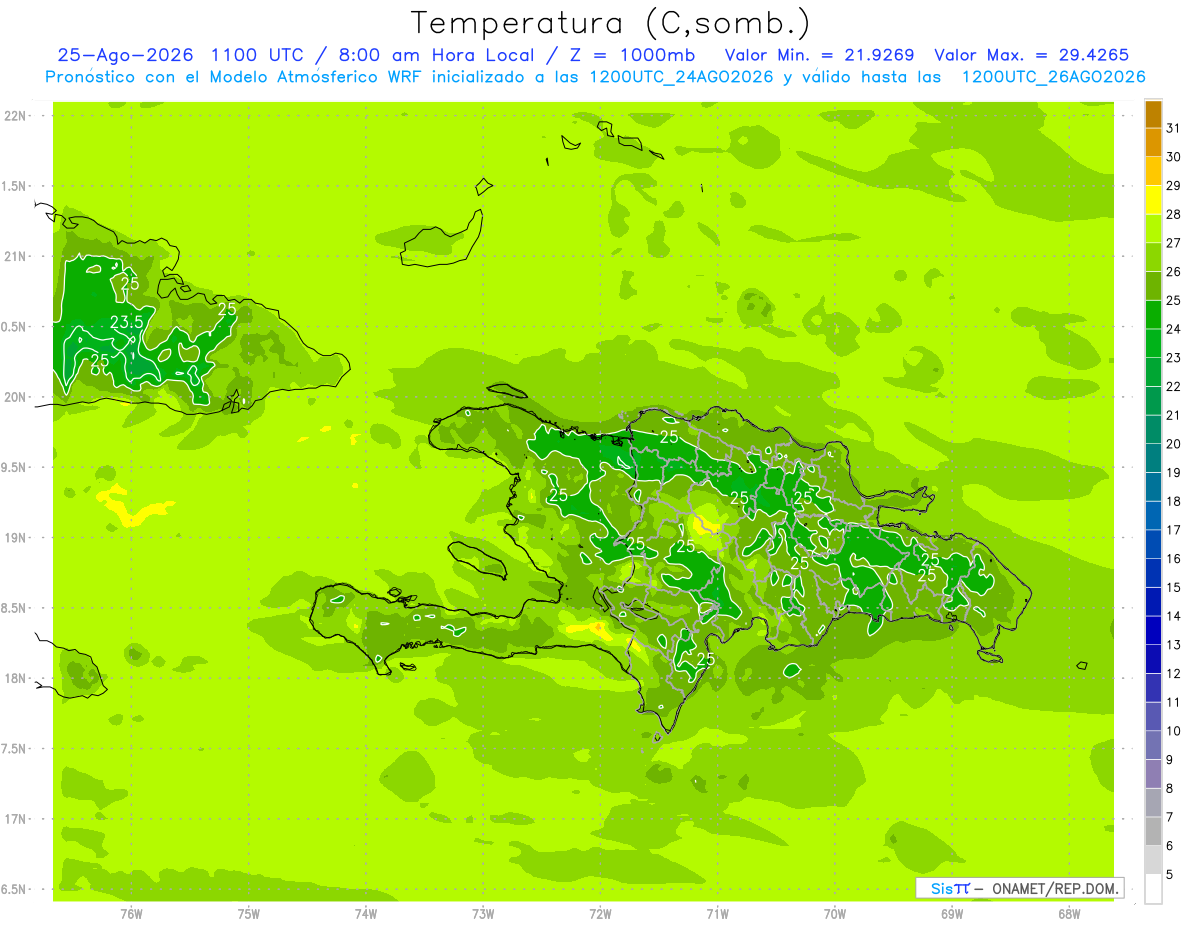The image size is (1200, 927).
Task: Click the "6.5N" latitude label
Action: point(13,889)
